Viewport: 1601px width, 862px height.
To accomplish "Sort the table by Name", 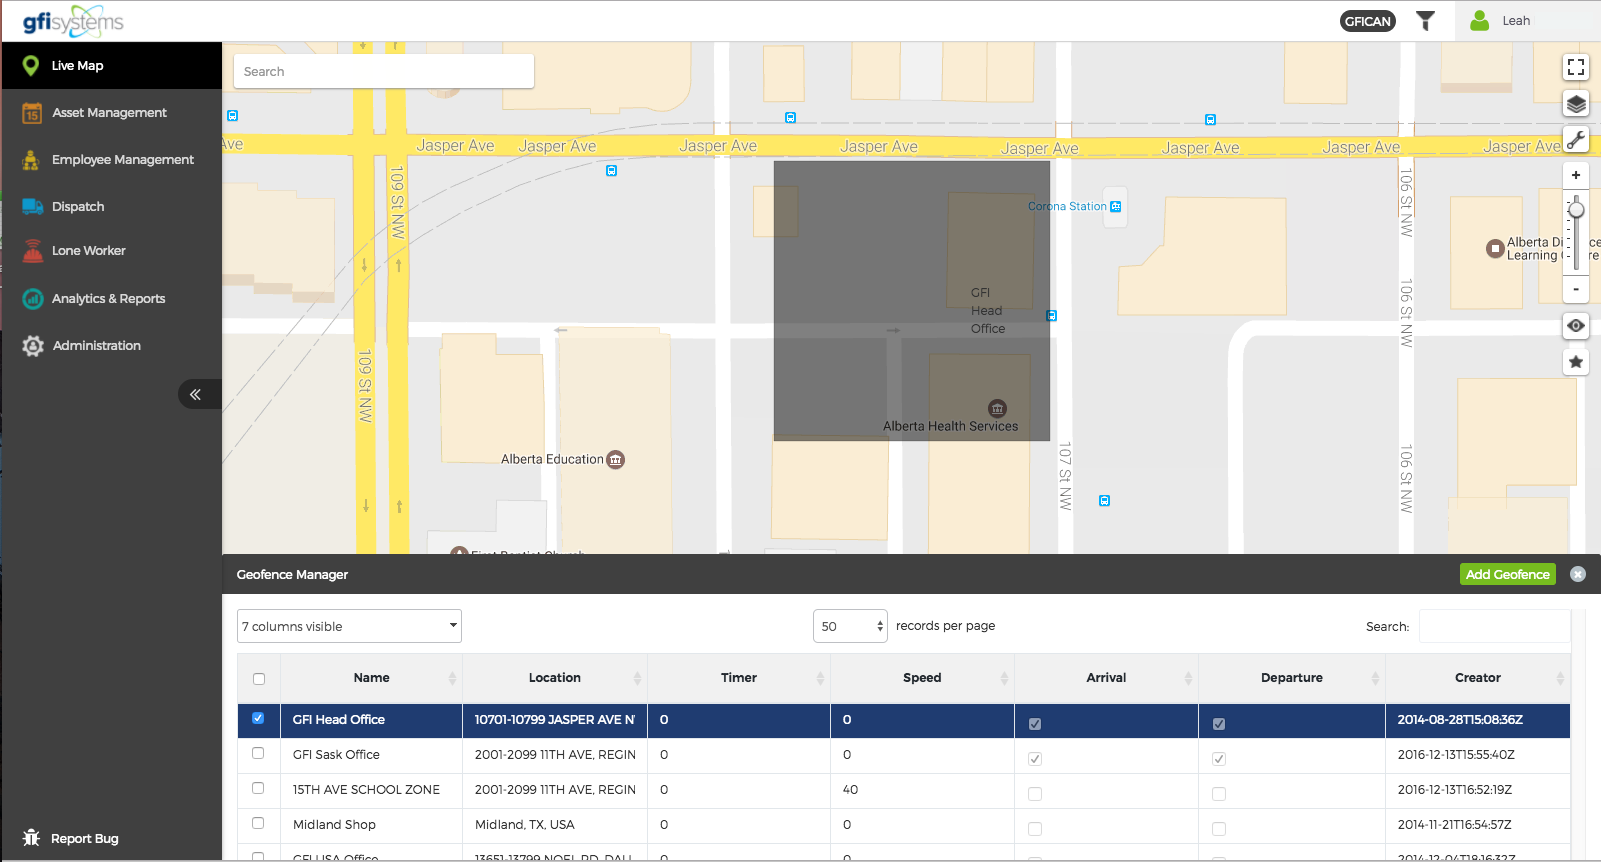I will click(371, 678).
